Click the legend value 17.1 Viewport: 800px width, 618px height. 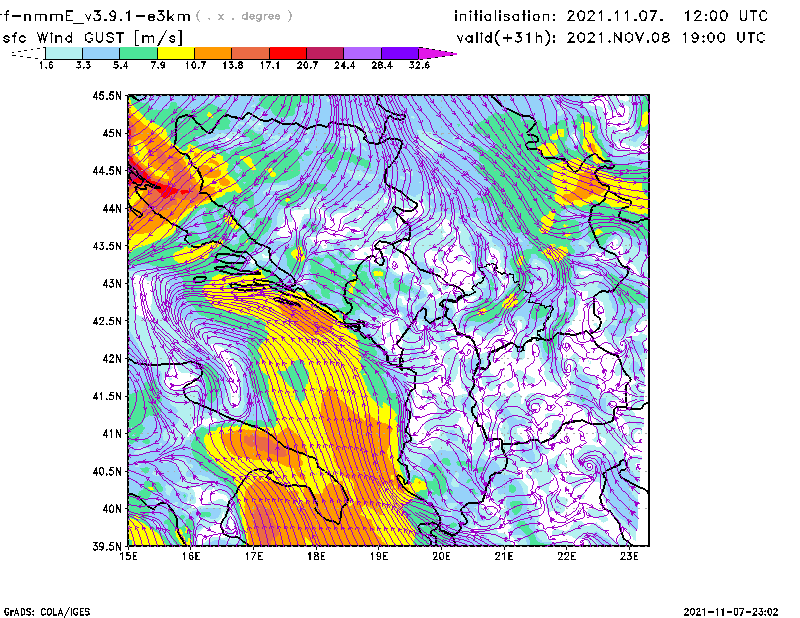pyautogui.click(x=270, y=65)
